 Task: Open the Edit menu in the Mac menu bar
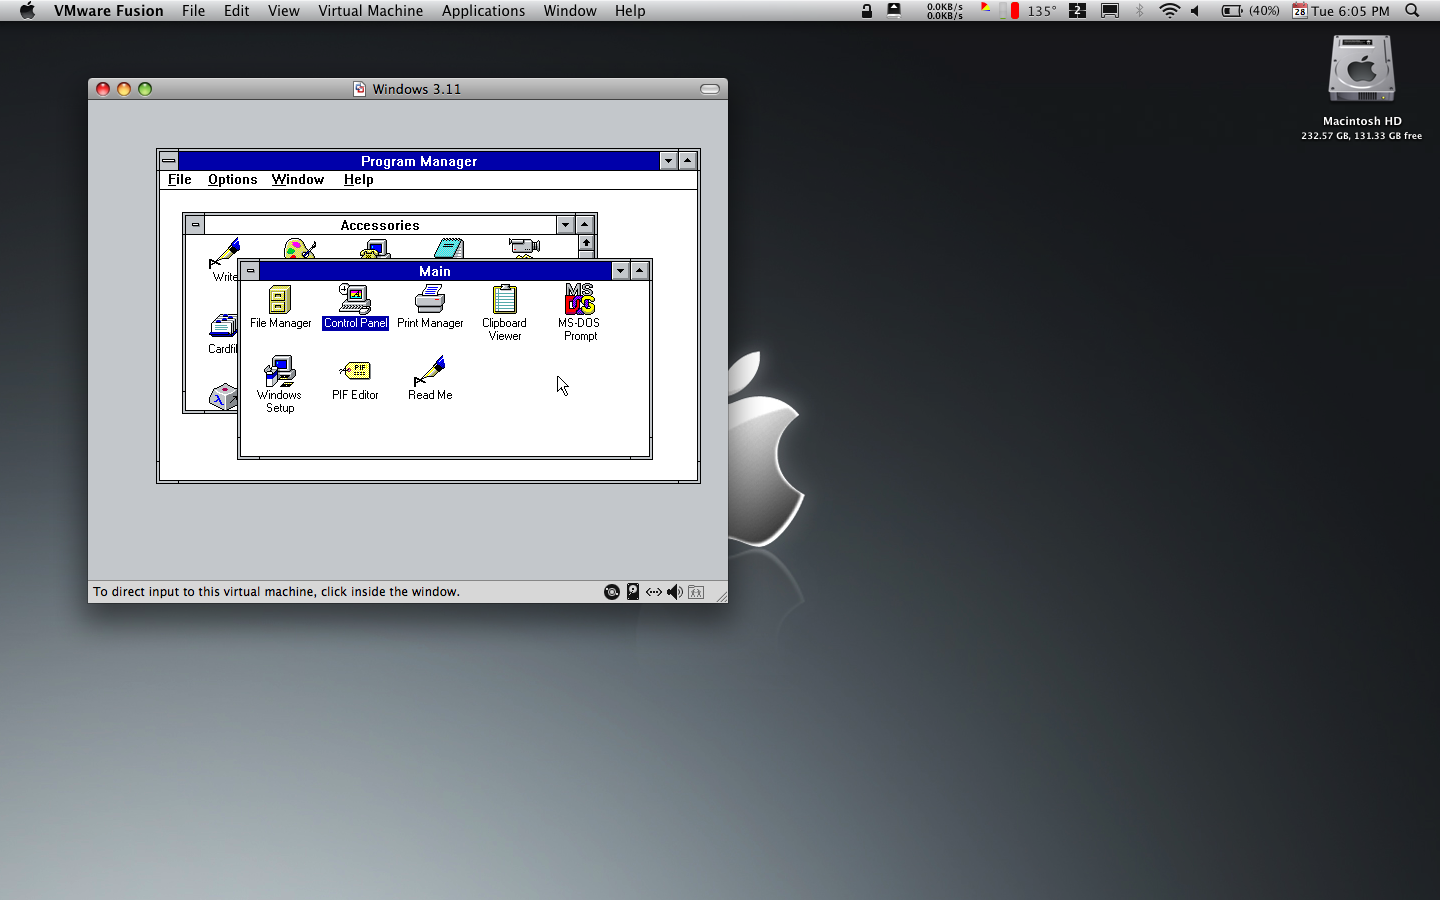coord(237,11)
